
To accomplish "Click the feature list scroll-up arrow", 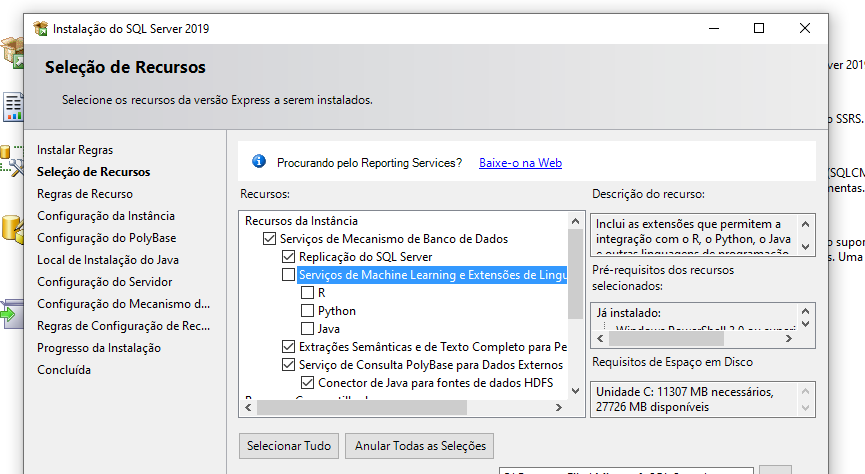I will (575, 221).
